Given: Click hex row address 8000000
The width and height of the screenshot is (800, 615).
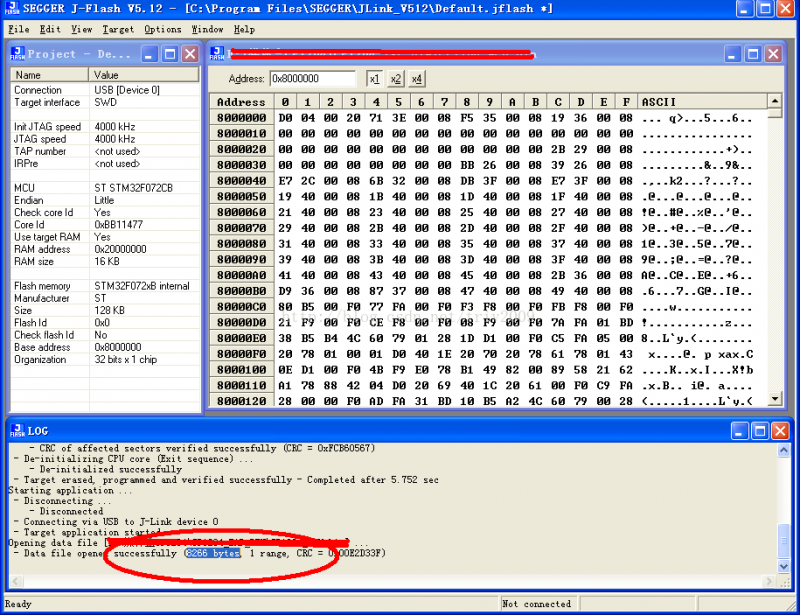Looking at the screenshot, I should tap(242, 118).
